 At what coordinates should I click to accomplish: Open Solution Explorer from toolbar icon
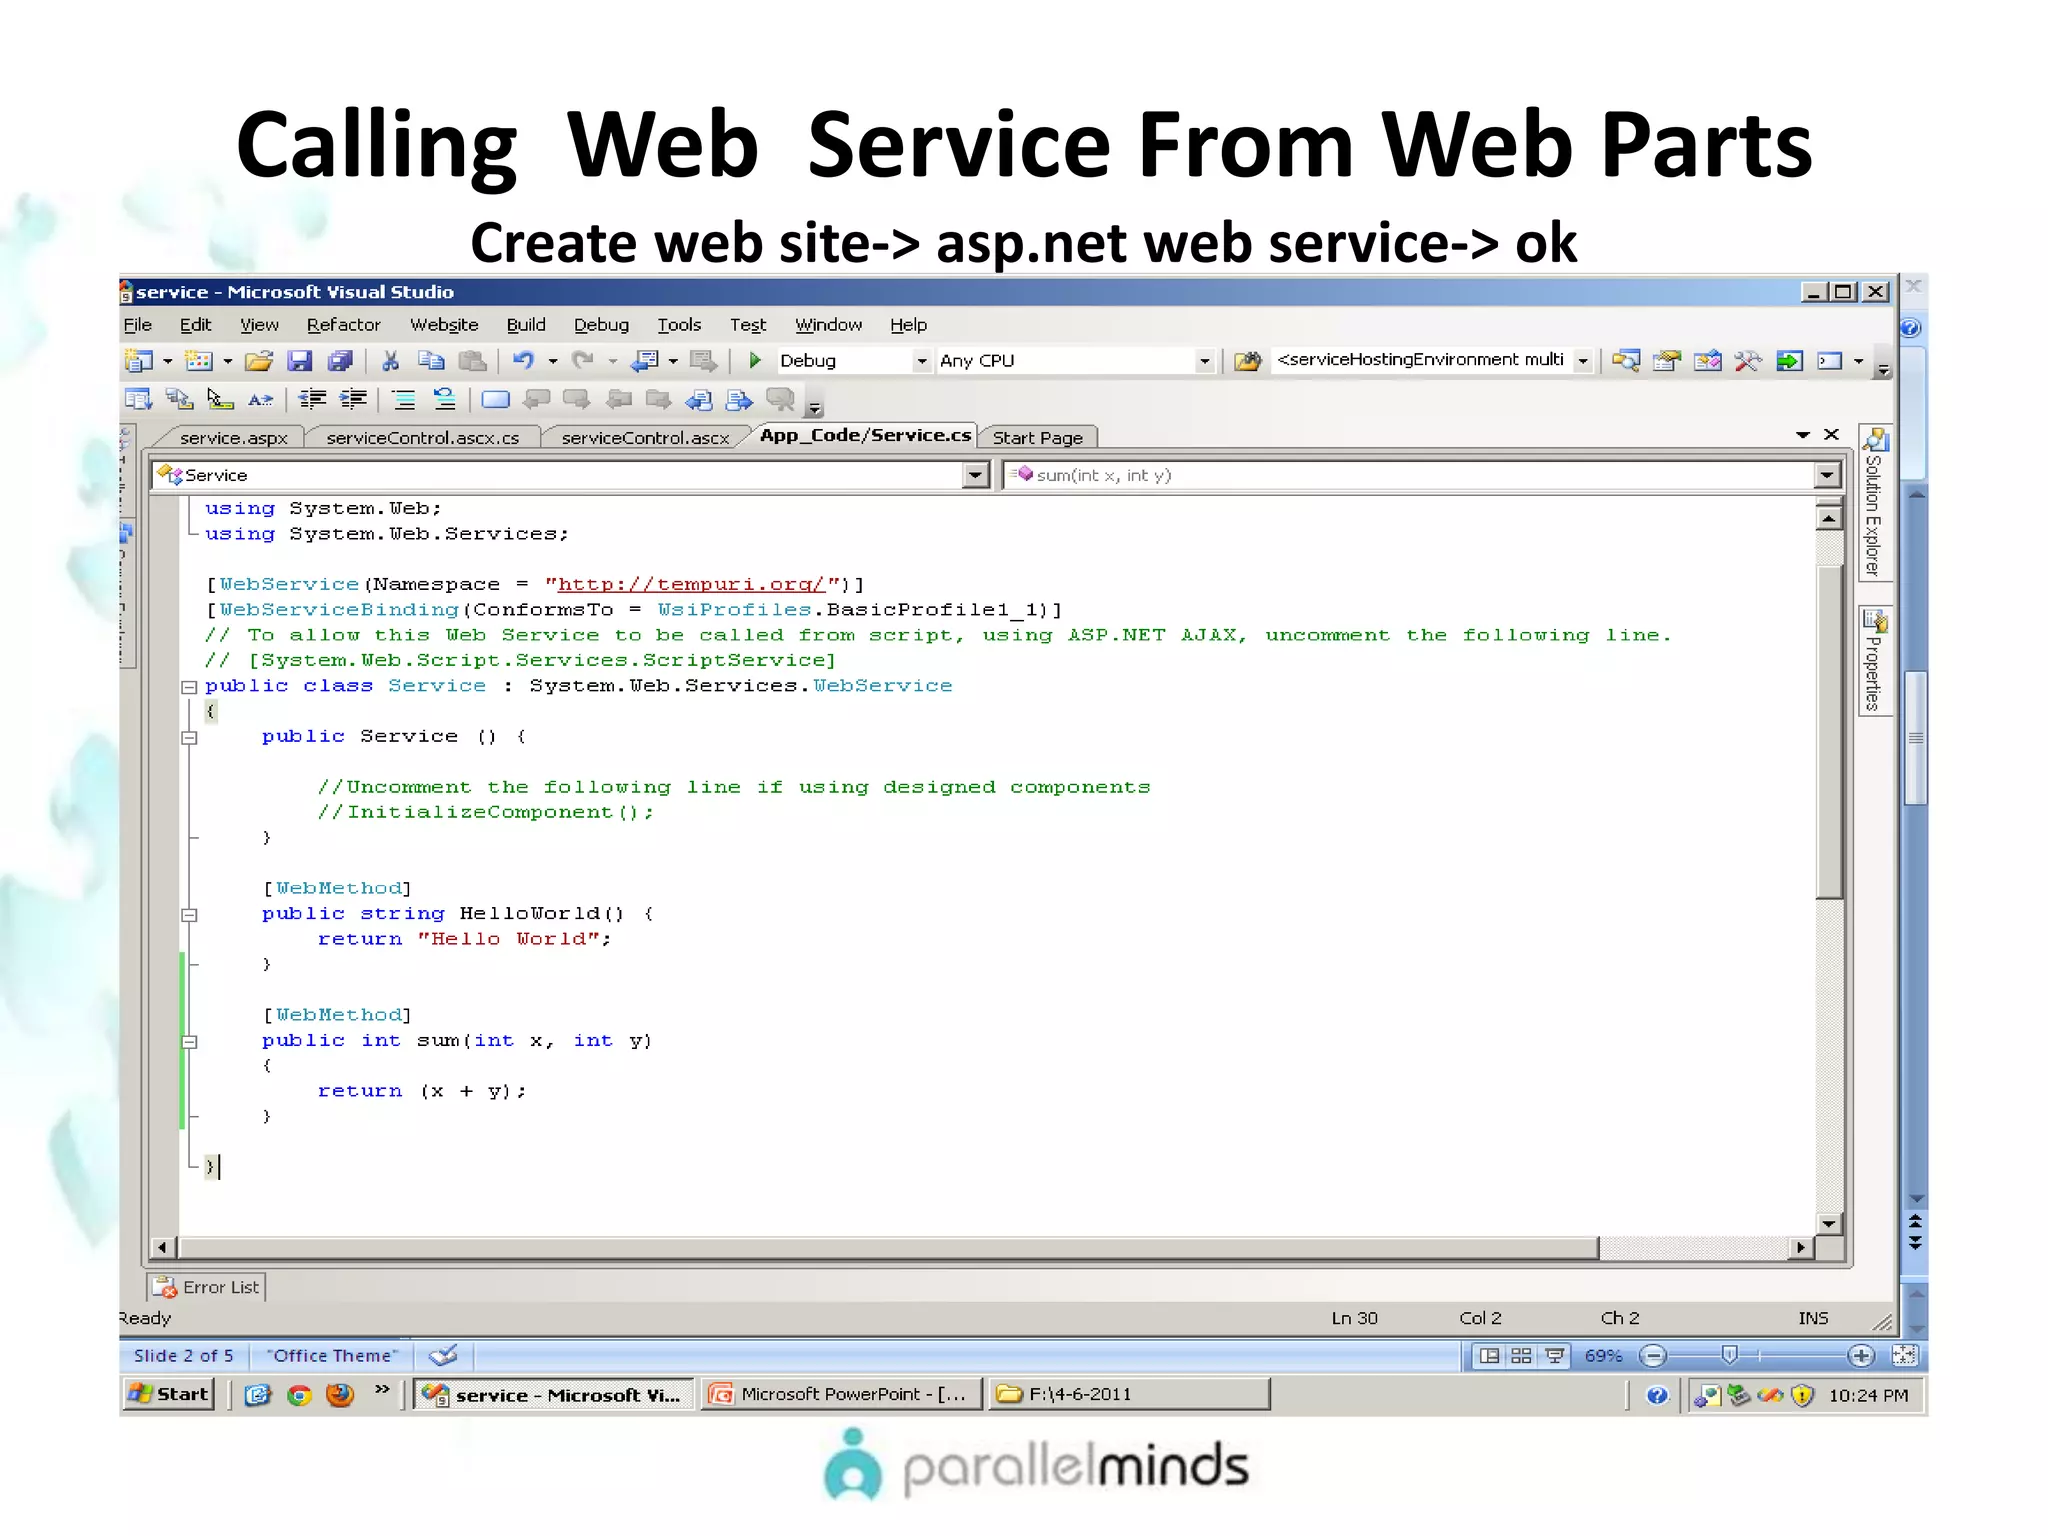1626,361
